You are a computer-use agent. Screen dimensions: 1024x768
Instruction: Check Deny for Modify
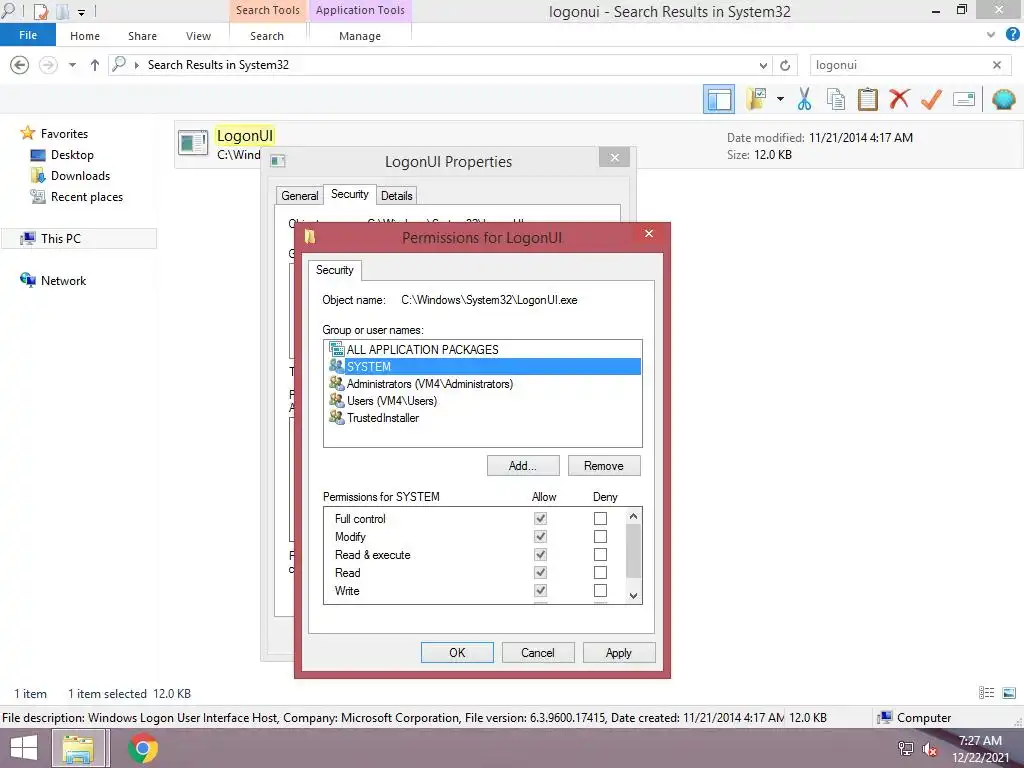tap(600, 536)
